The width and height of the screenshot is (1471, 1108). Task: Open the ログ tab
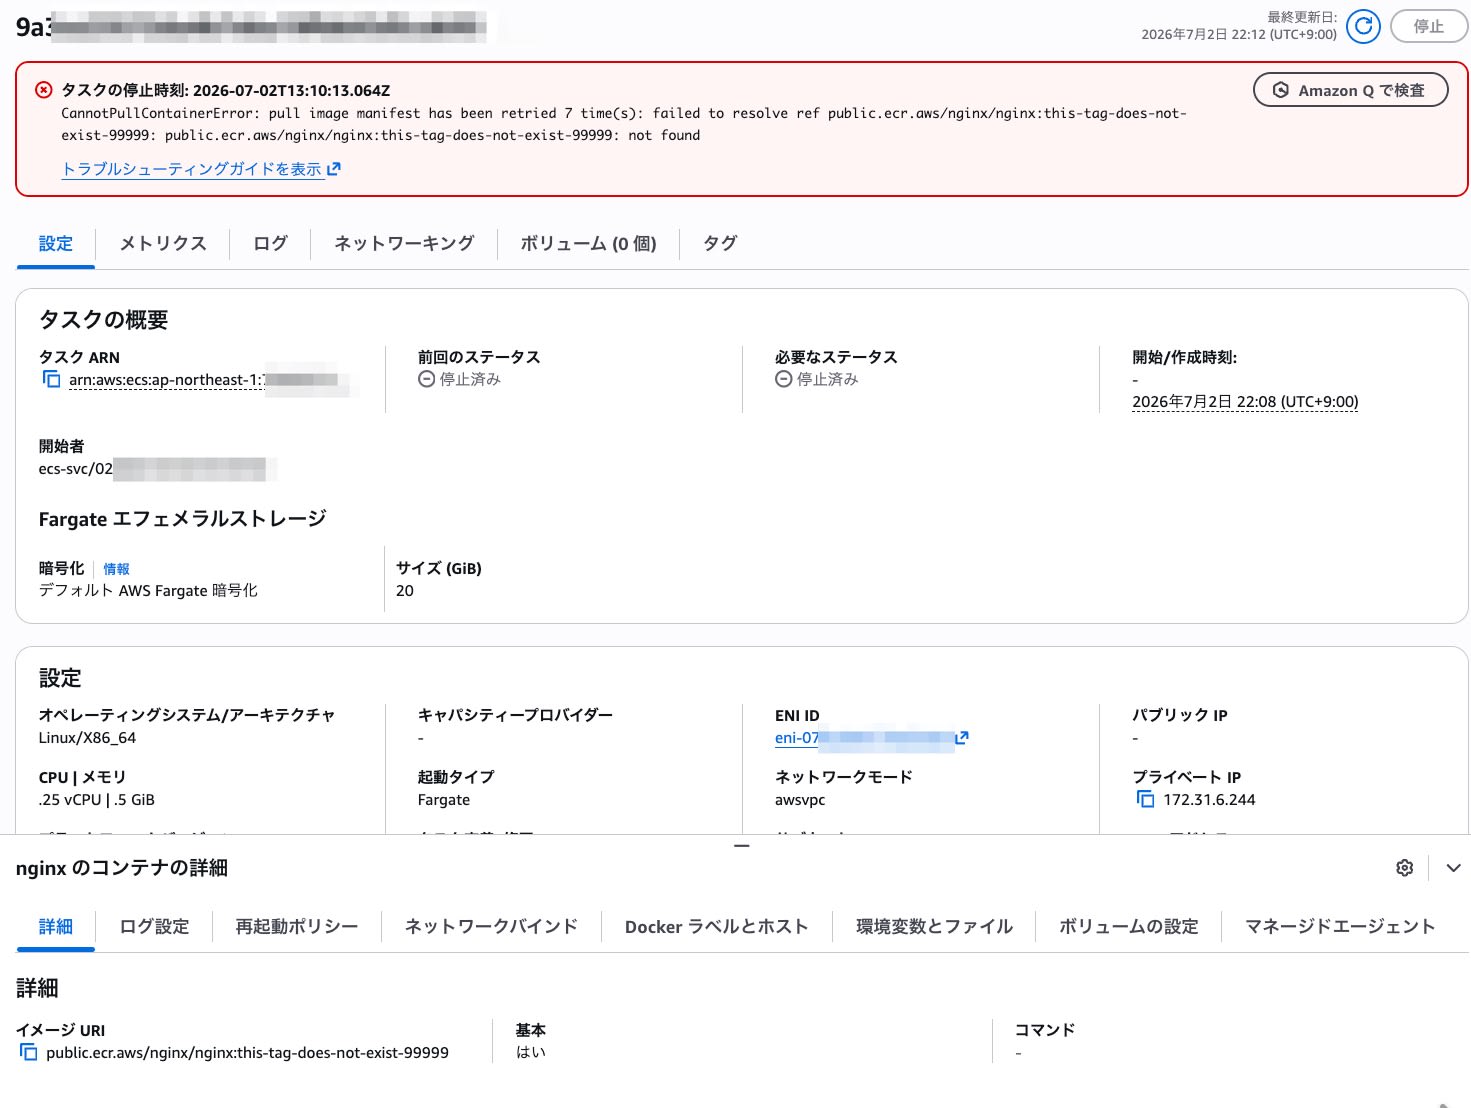[x=270, y=243]
